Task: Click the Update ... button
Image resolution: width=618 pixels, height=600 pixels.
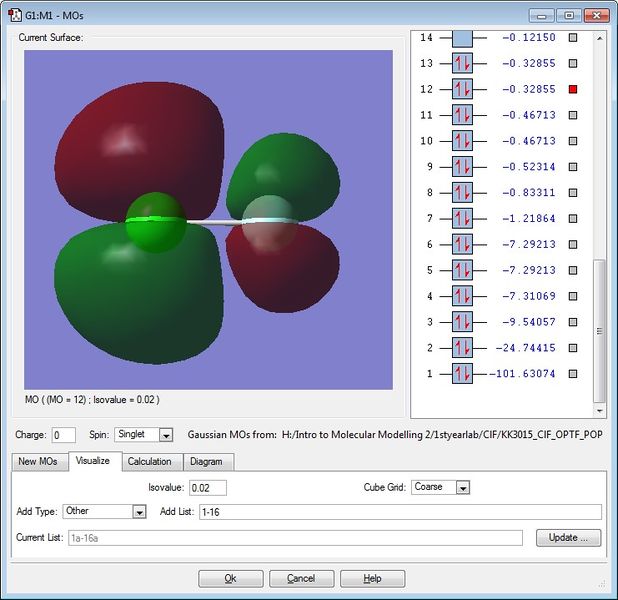Action: pyautogui.click(x=568, y=538)
